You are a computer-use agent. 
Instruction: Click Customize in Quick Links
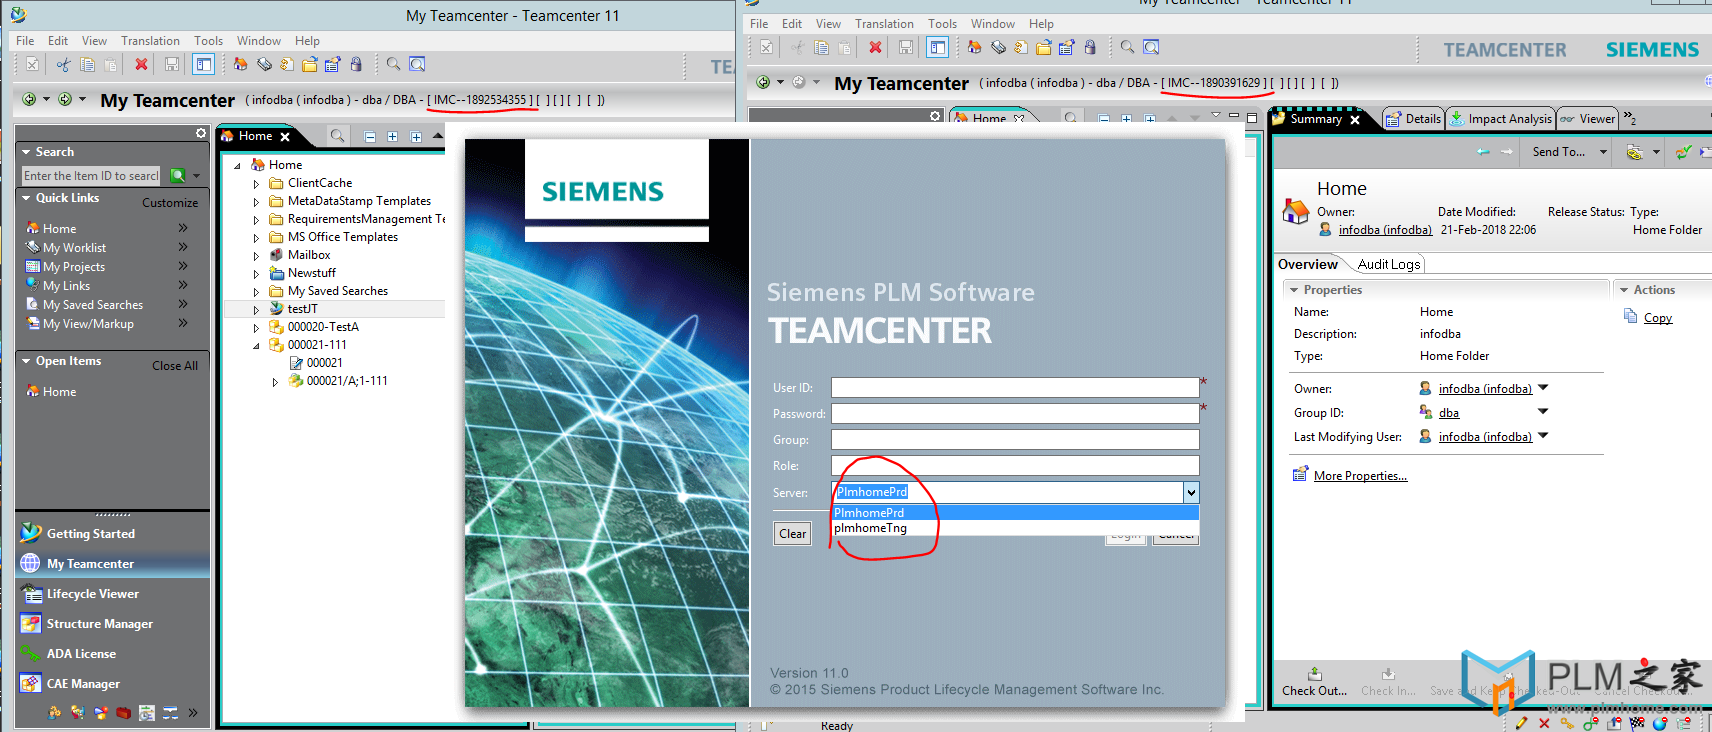(x=170, y=203)
